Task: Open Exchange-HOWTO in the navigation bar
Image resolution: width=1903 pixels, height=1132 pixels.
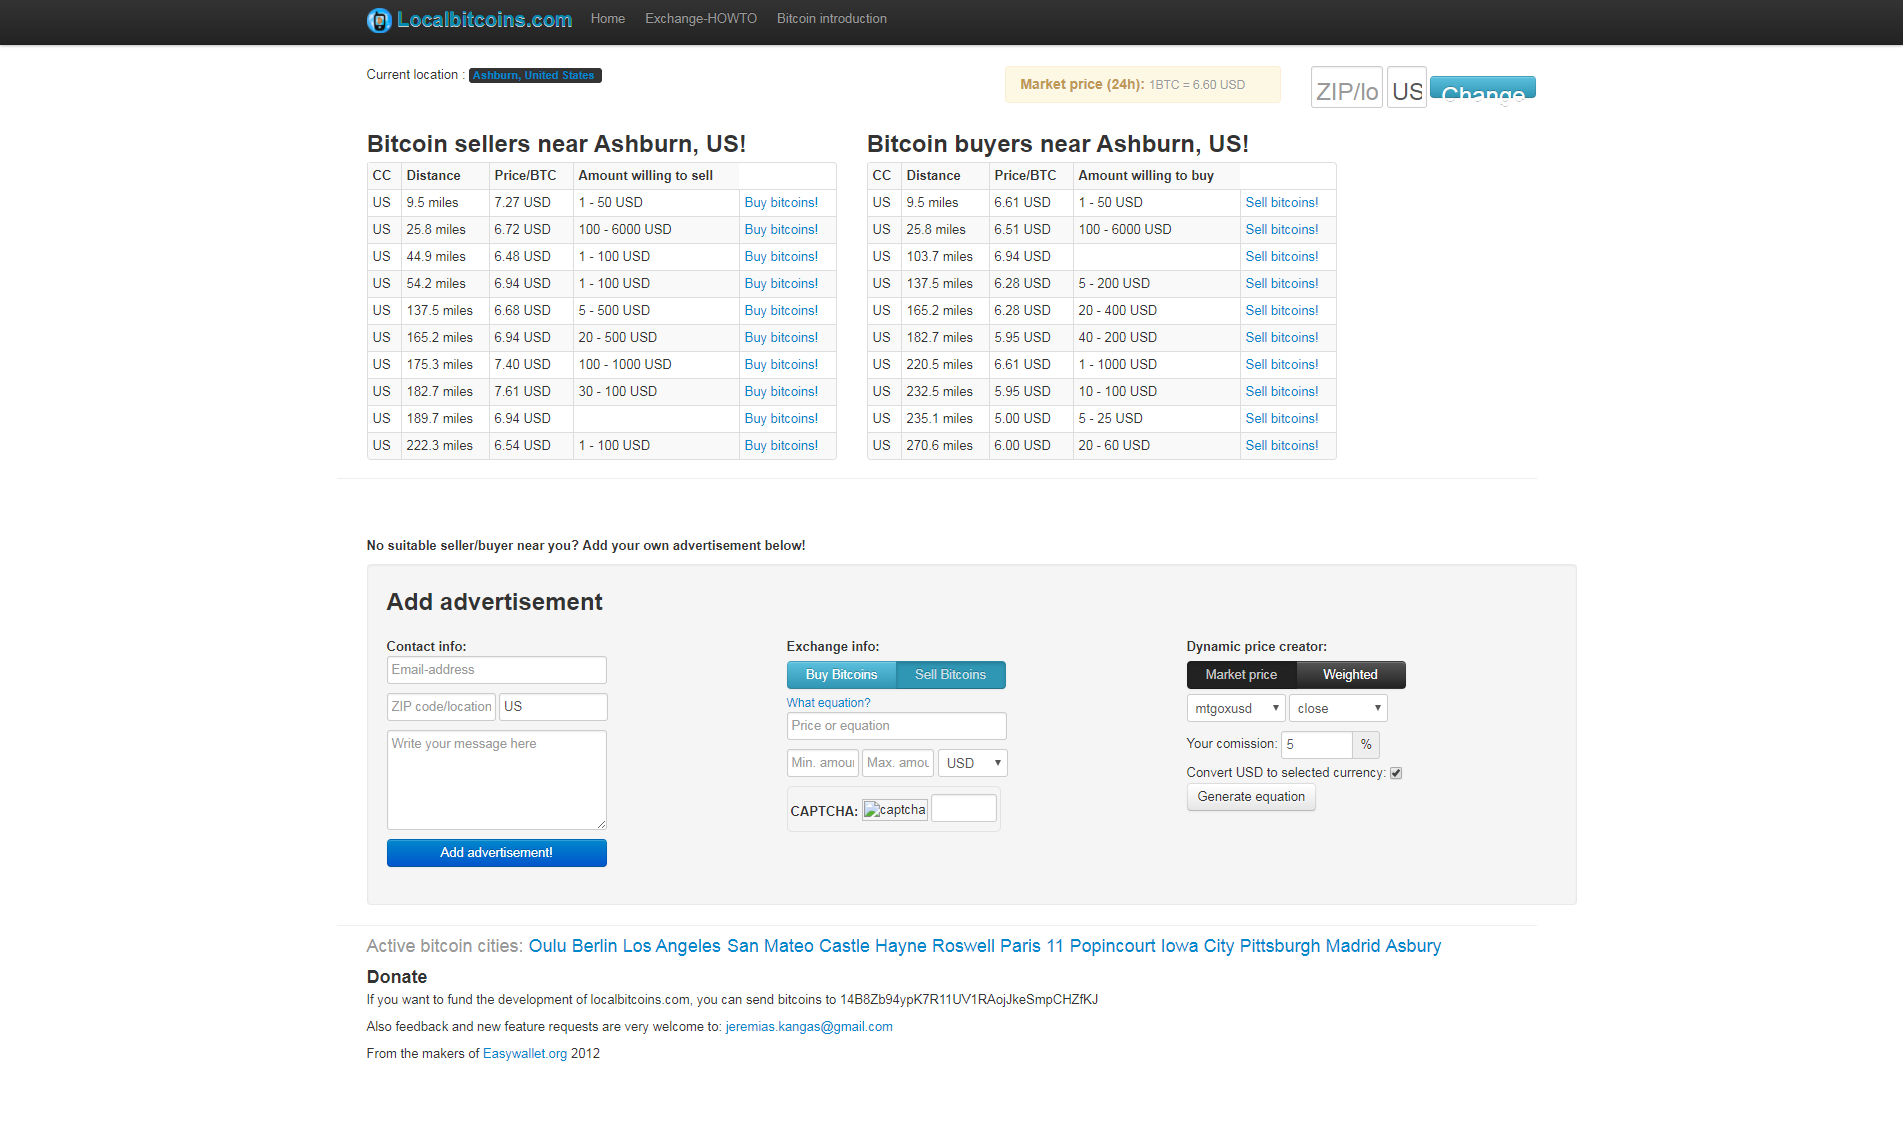Action: point(701,19)
